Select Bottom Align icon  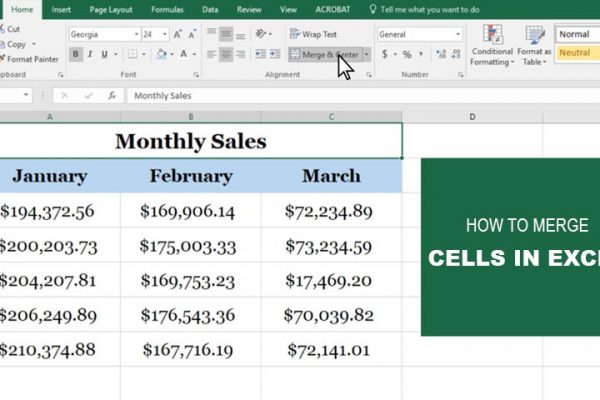[240, 34]
